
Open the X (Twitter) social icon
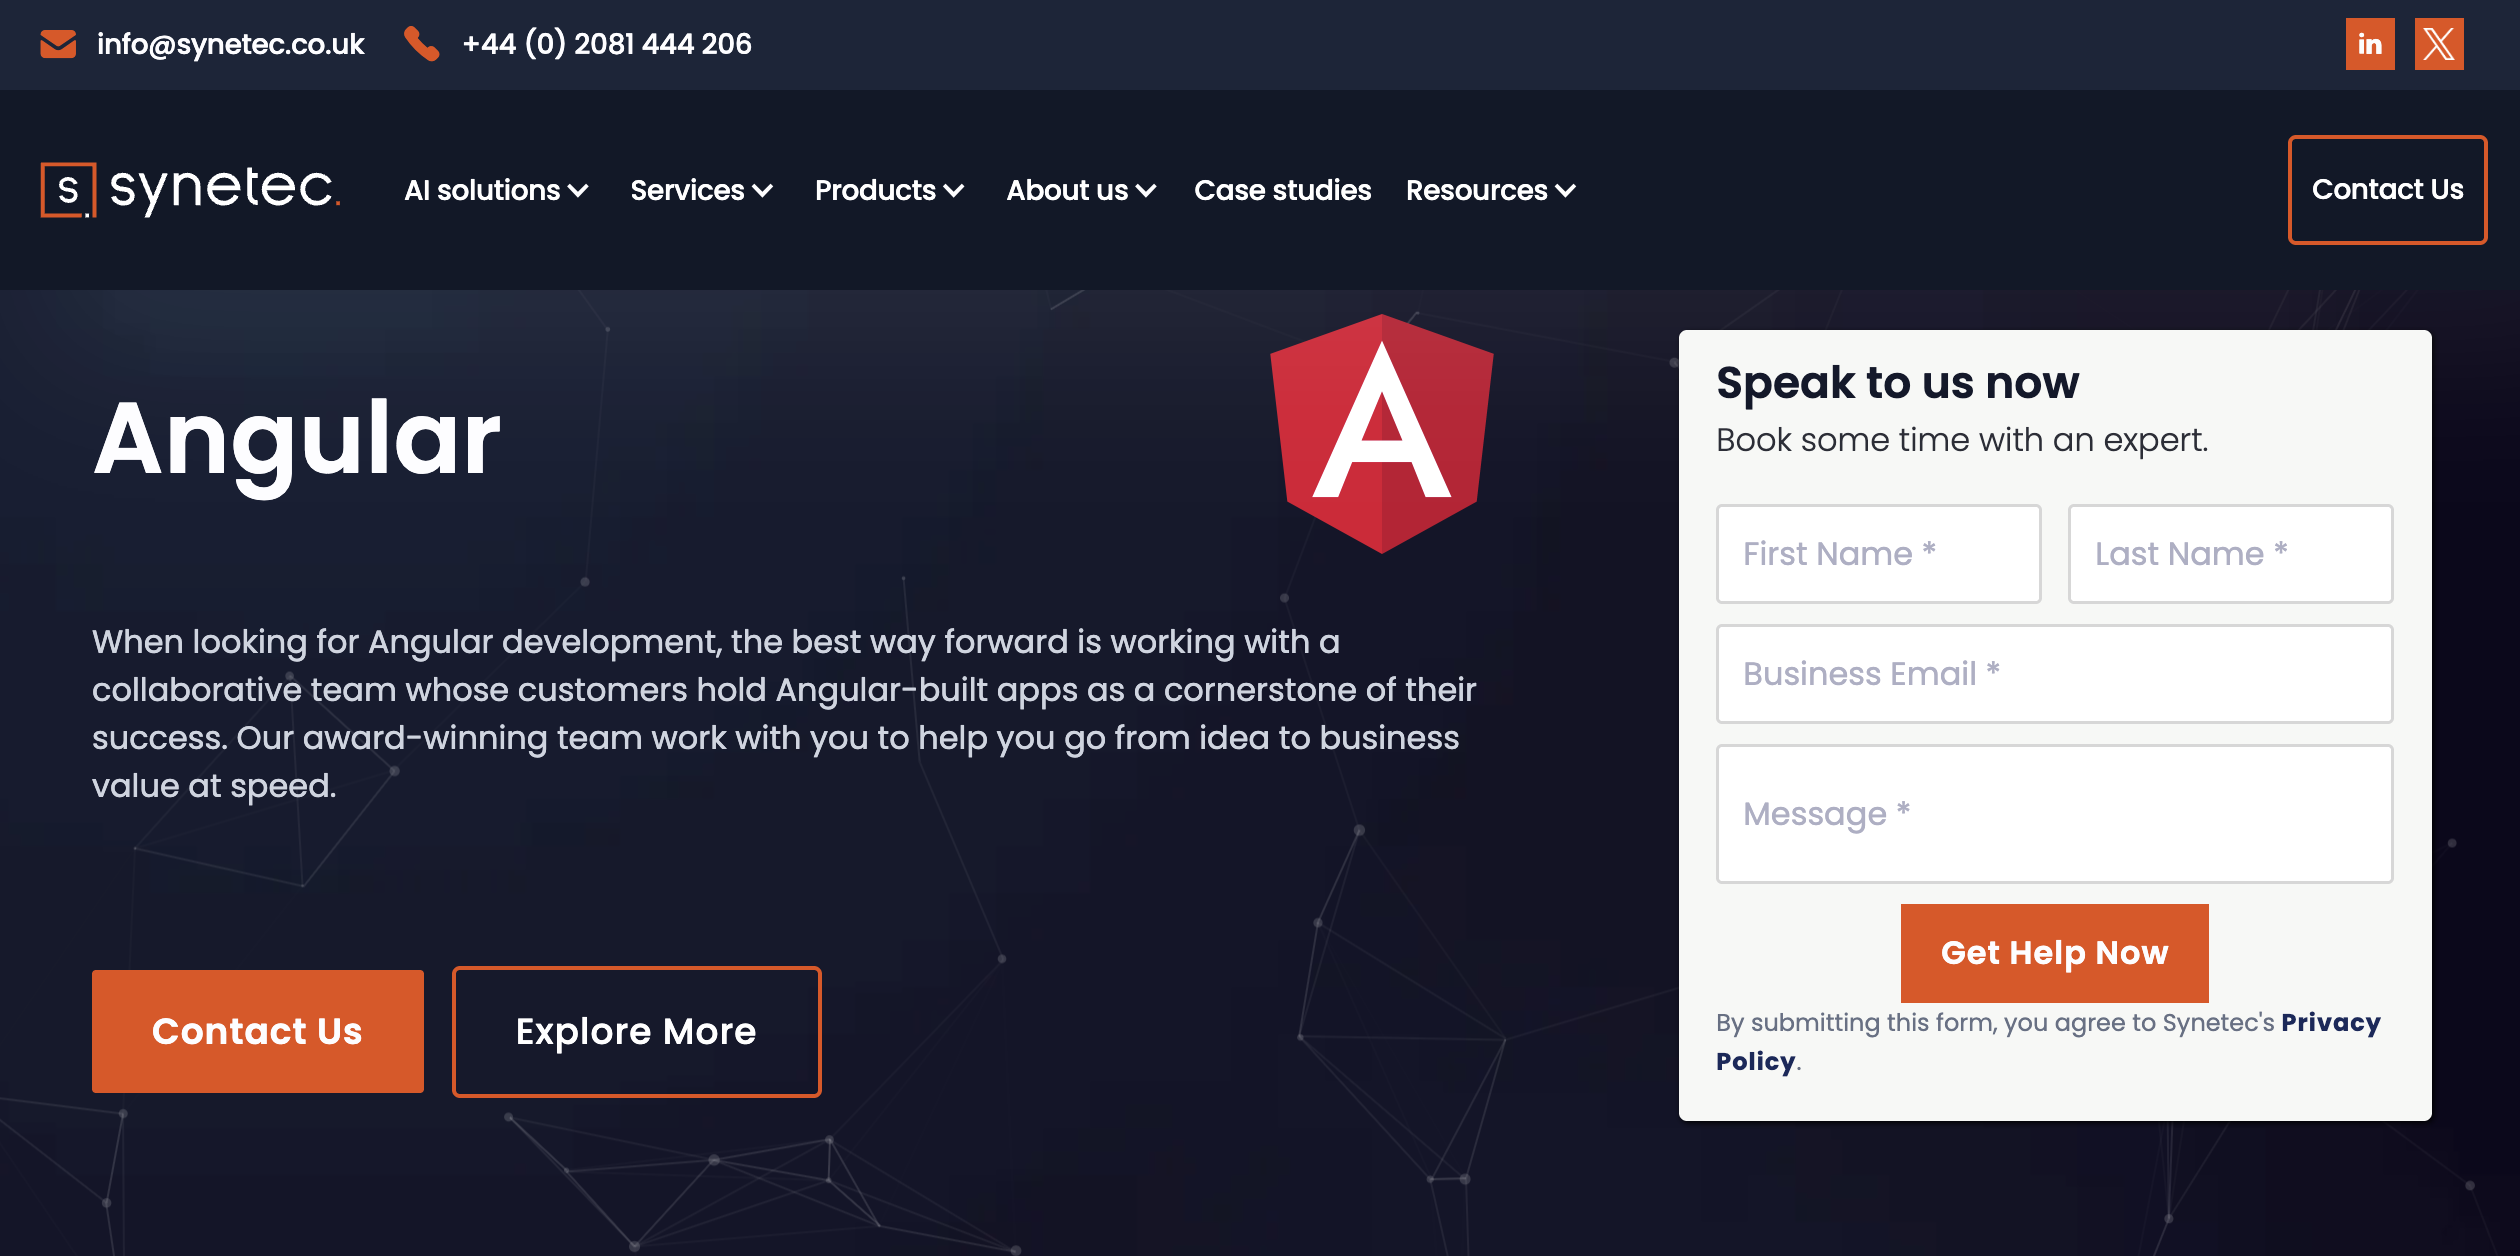pyautogui.click(x=2439, y=44)
